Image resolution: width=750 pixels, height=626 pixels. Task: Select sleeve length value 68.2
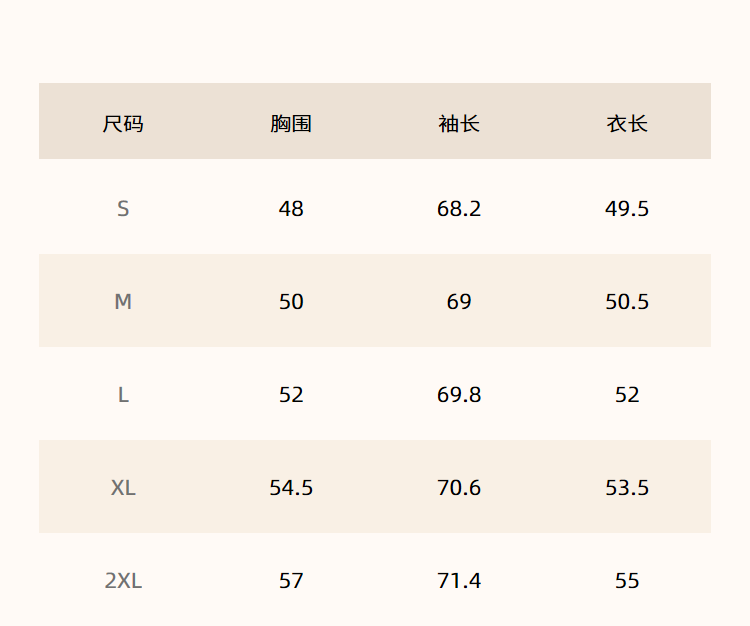(x=459, y=209)
